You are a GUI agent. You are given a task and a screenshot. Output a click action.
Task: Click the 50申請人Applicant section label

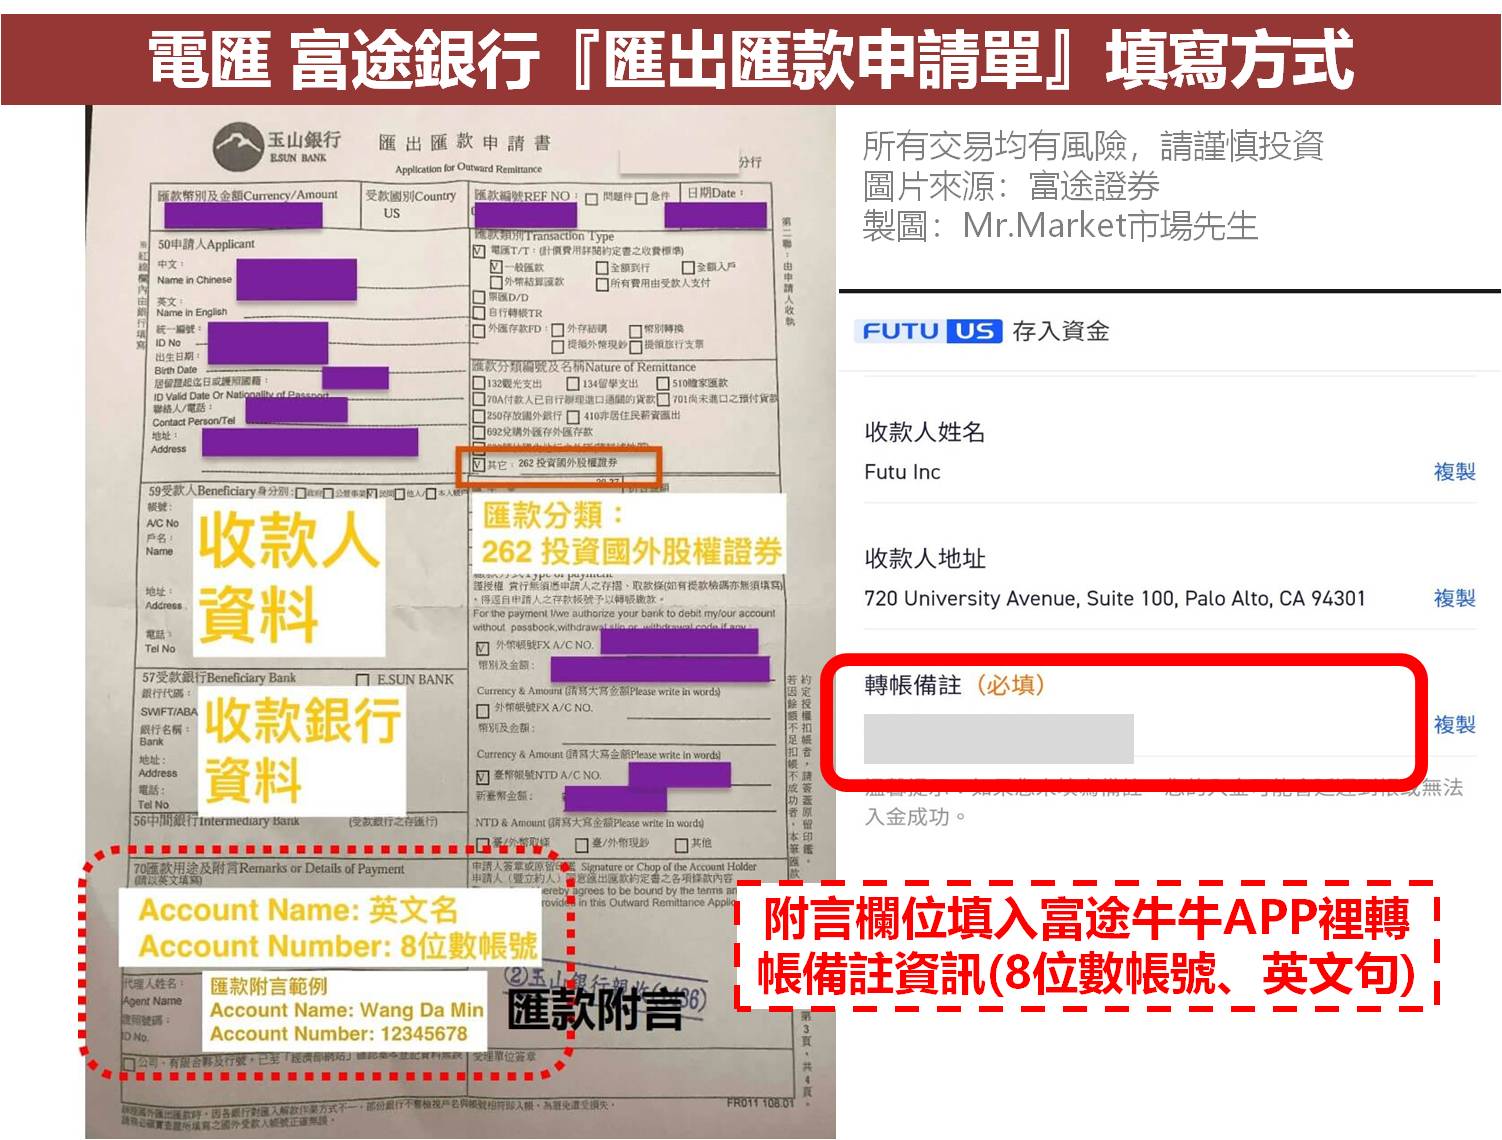(206, 244)
